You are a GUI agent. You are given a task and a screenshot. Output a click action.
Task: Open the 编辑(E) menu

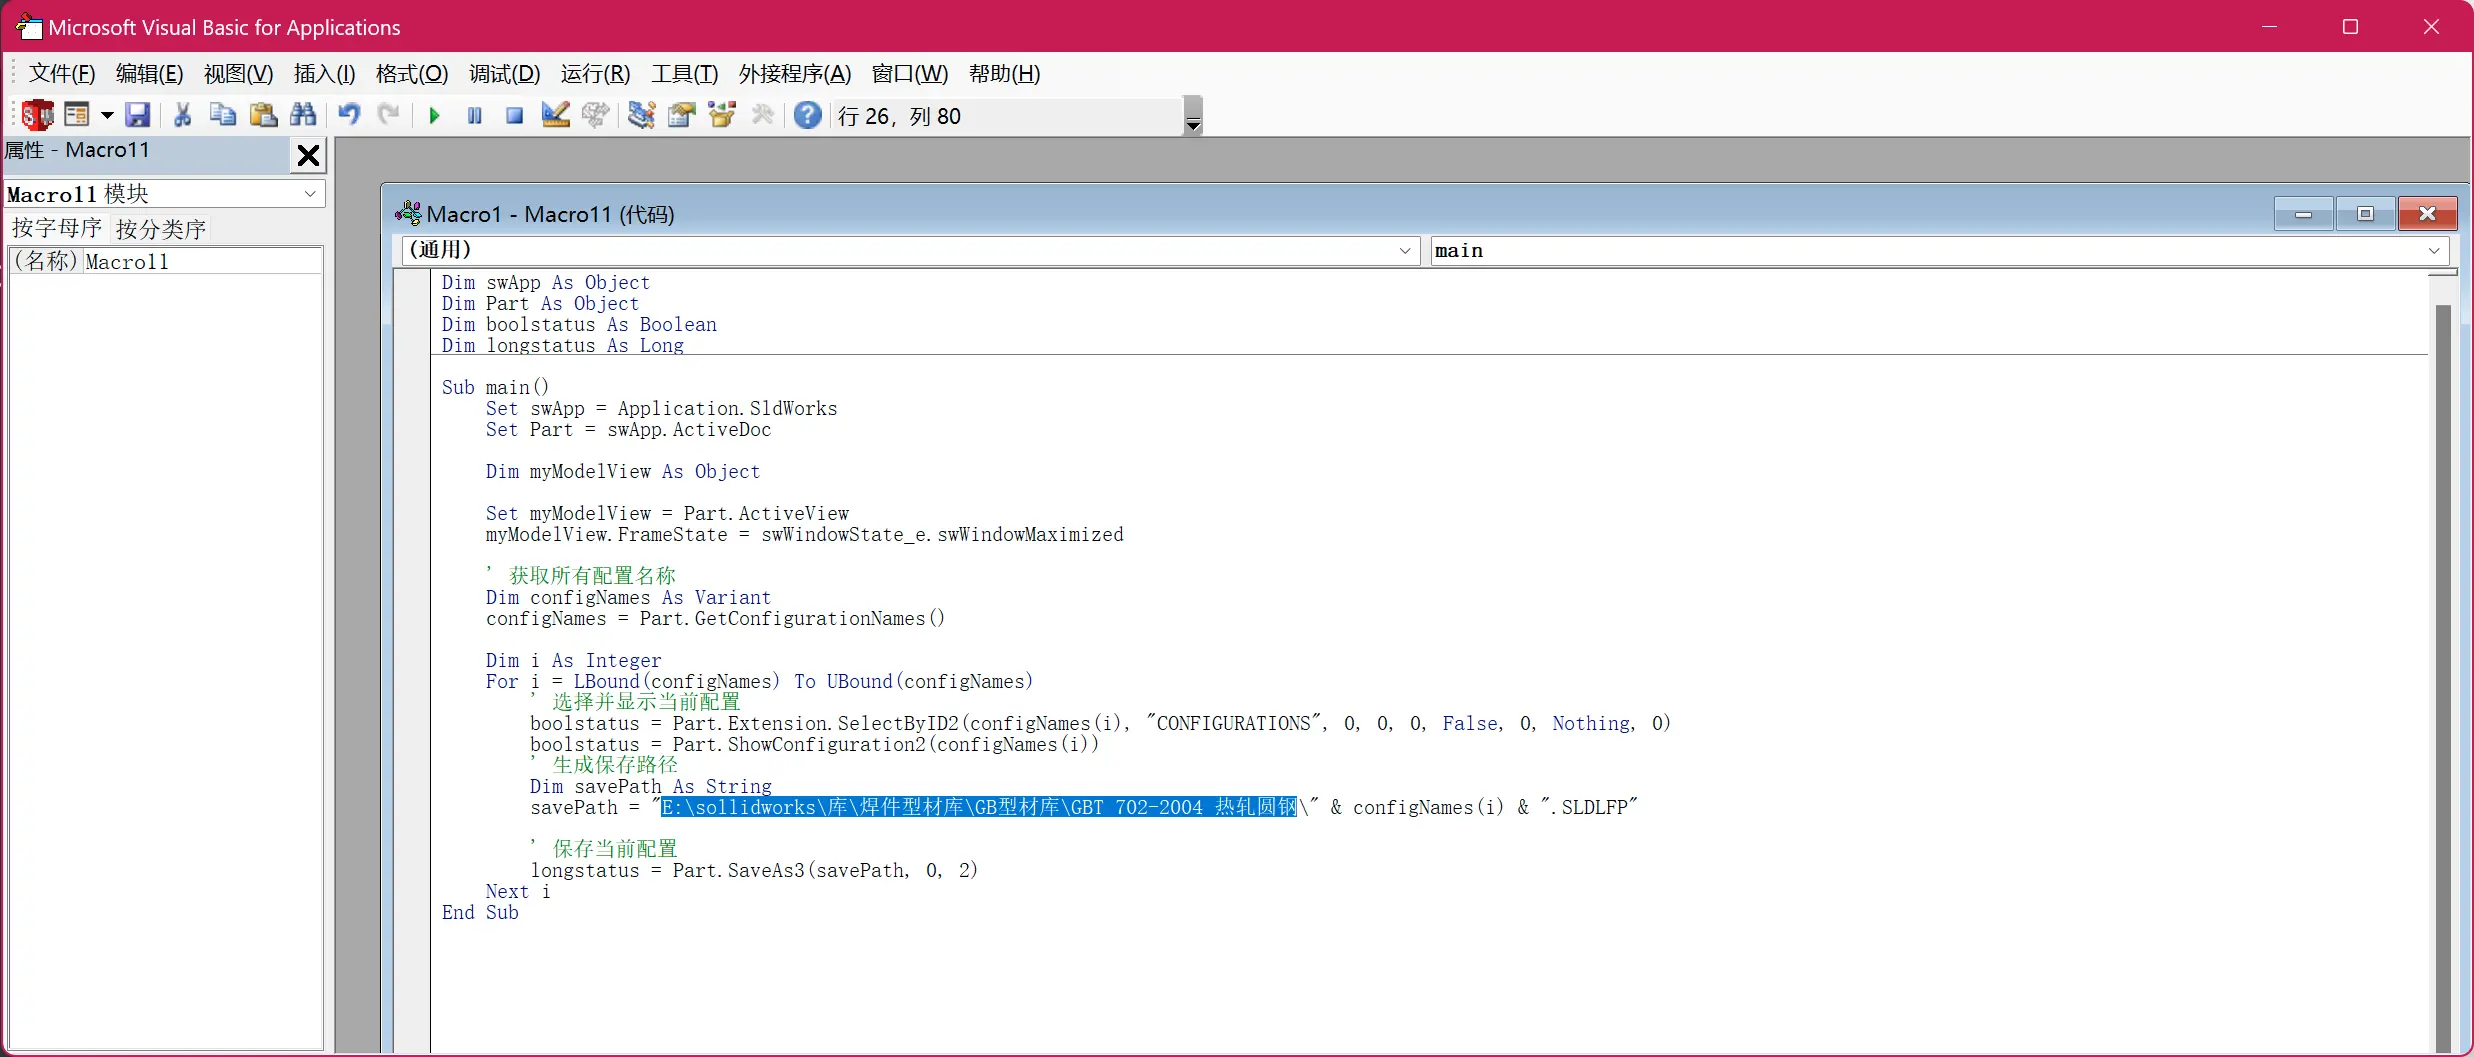[150, 74]
